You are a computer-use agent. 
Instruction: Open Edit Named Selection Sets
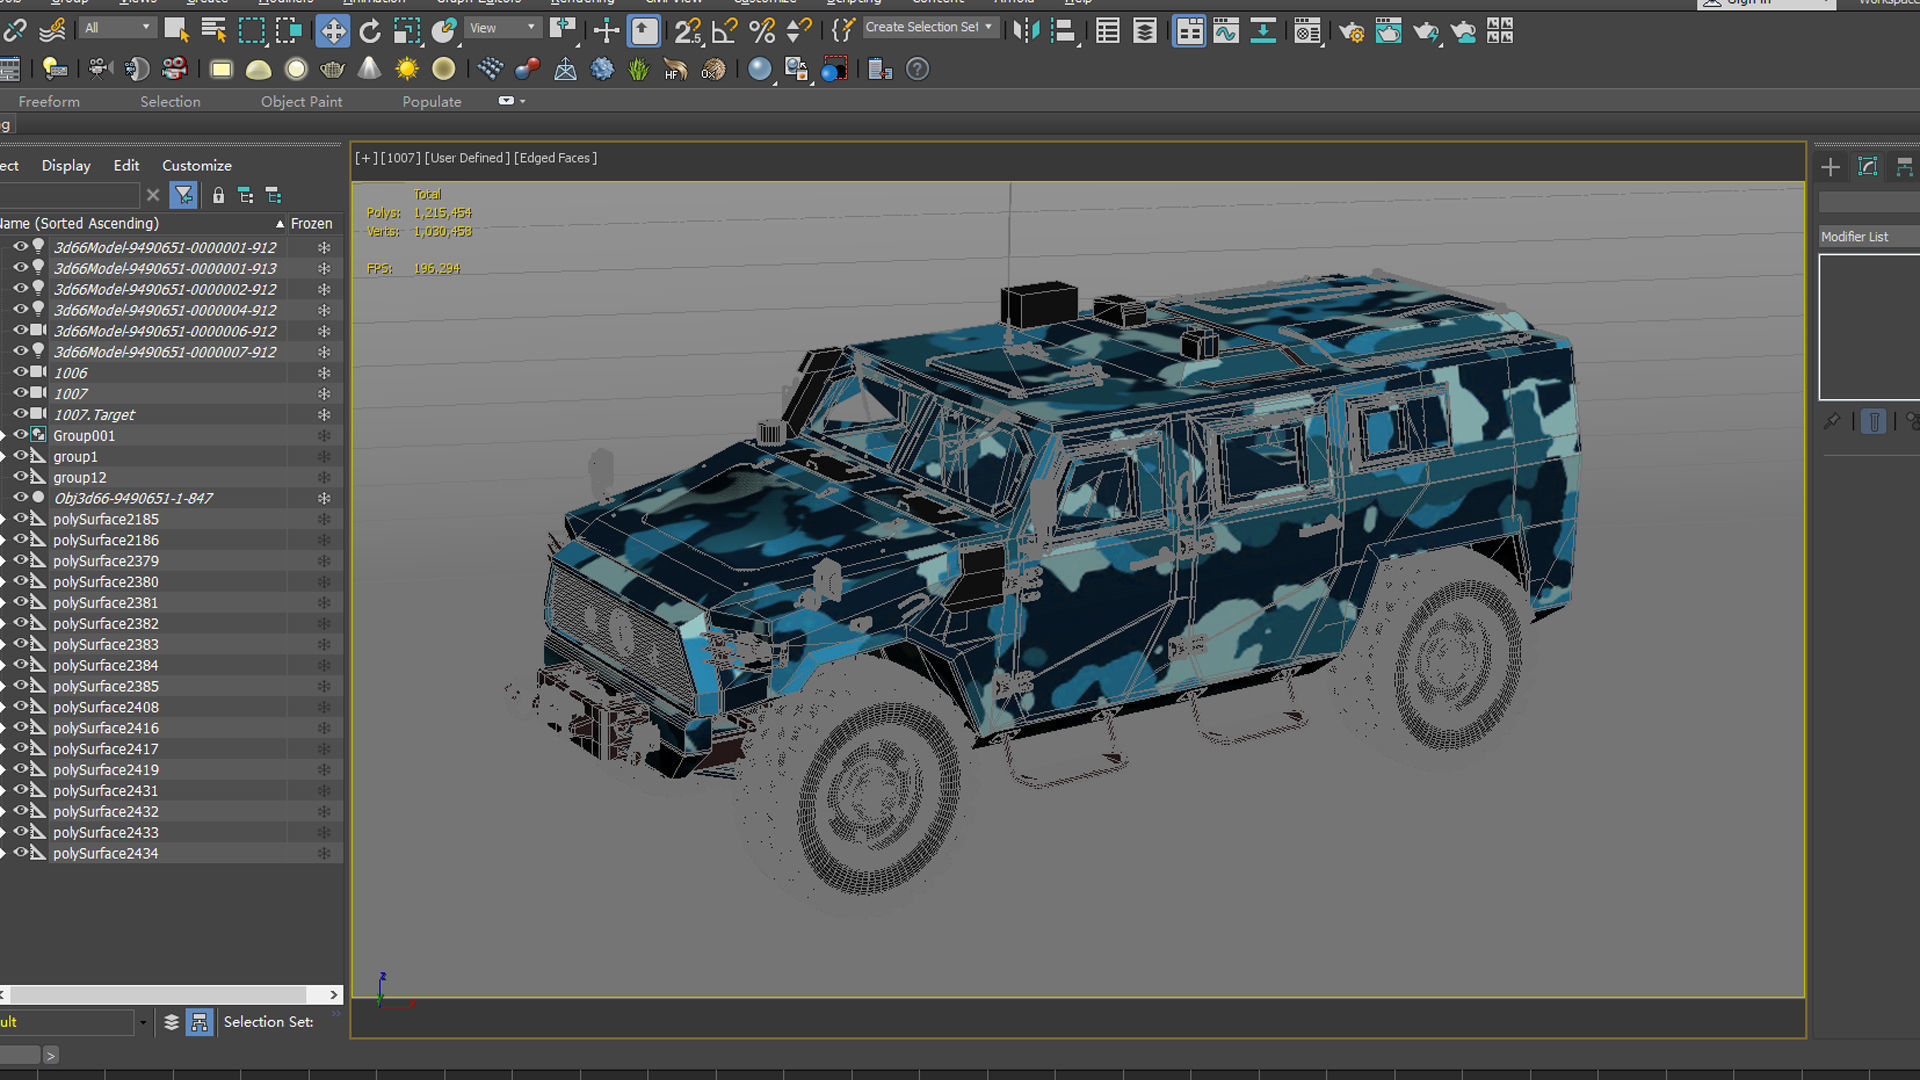[843, 31]
